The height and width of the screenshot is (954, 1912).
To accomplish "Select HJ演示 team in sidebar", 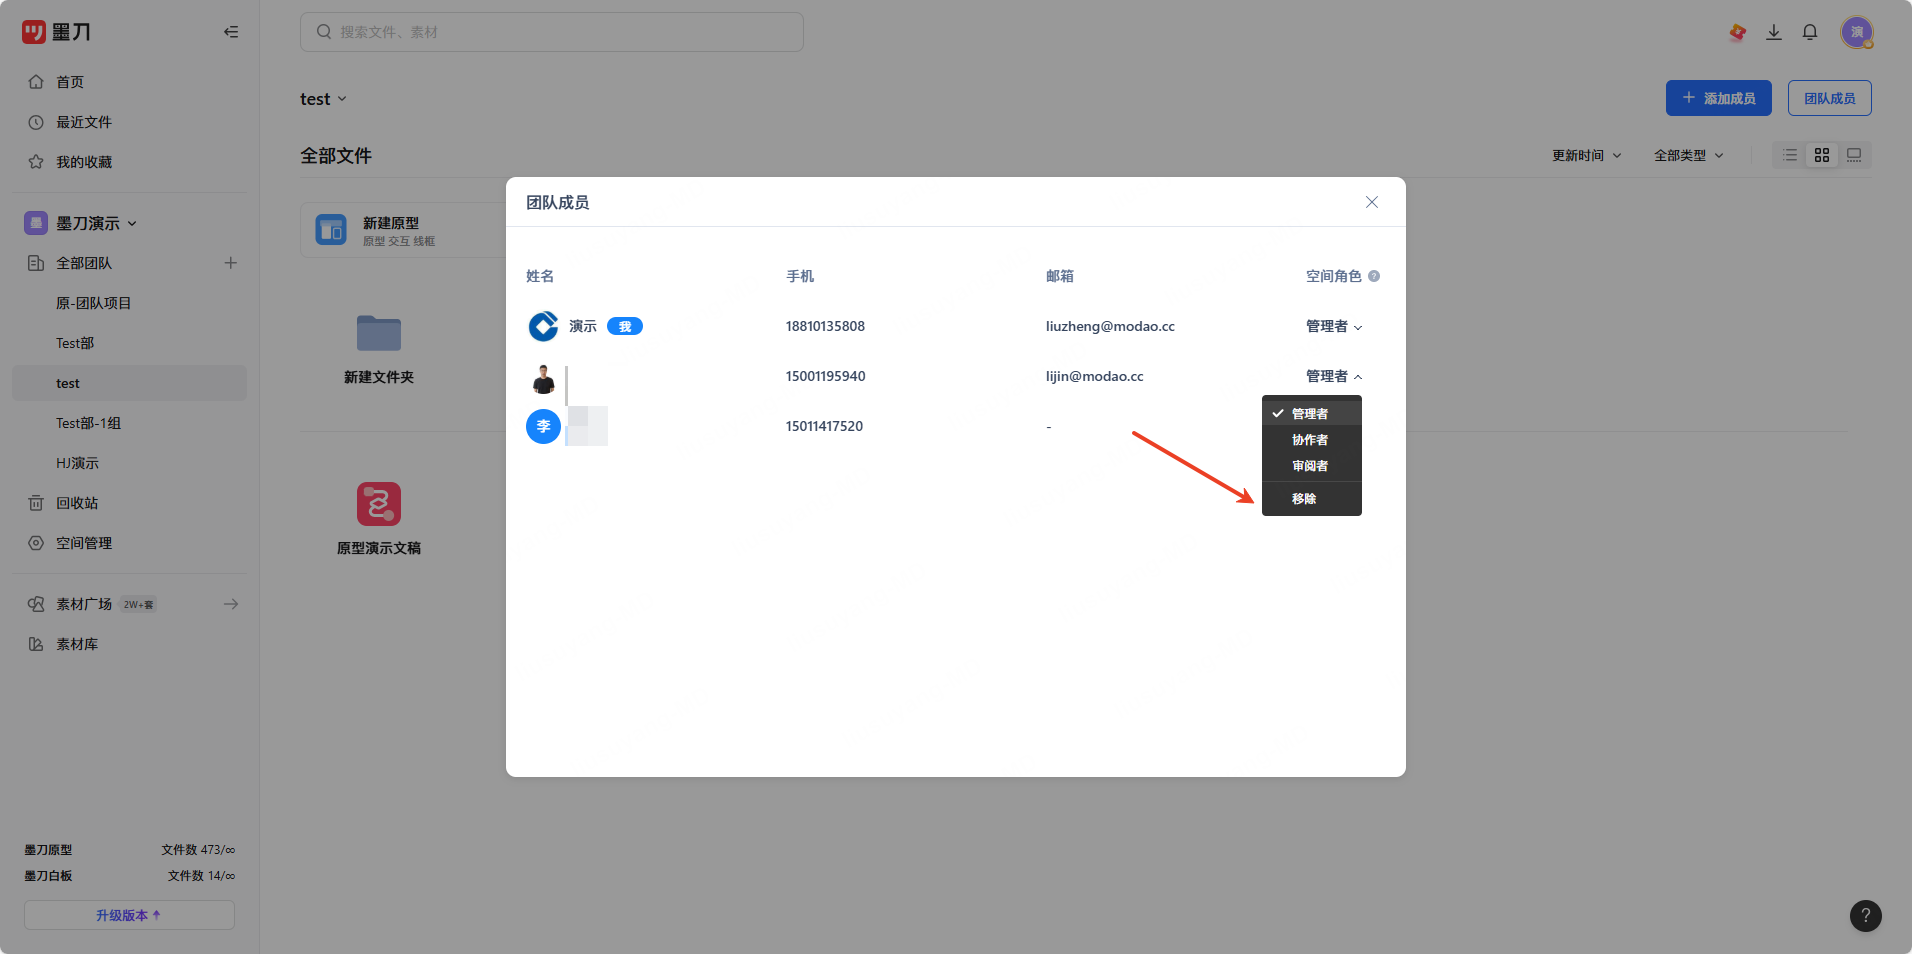I will [129, 463].
